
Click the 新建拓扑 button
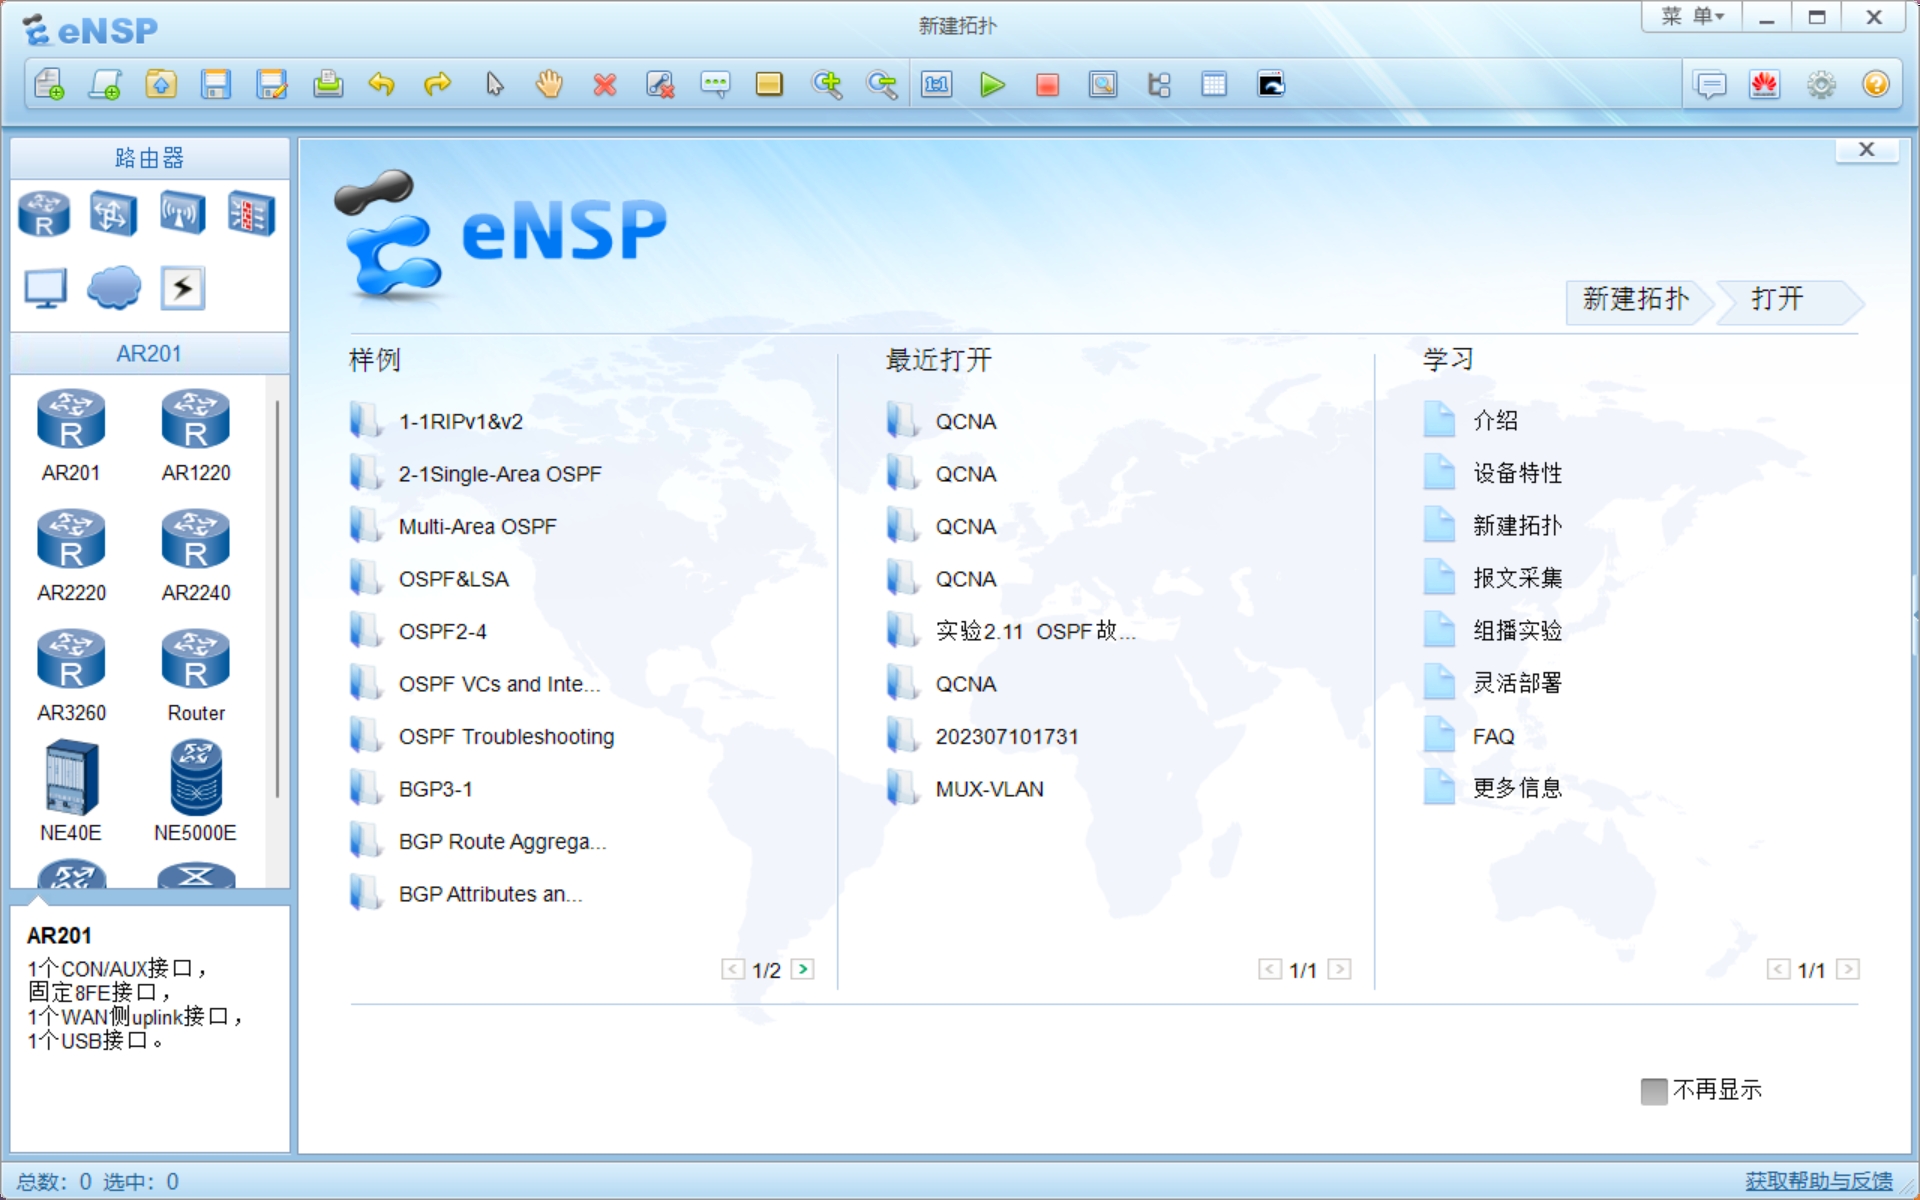pyautogui.click(x=1636, y=300)
